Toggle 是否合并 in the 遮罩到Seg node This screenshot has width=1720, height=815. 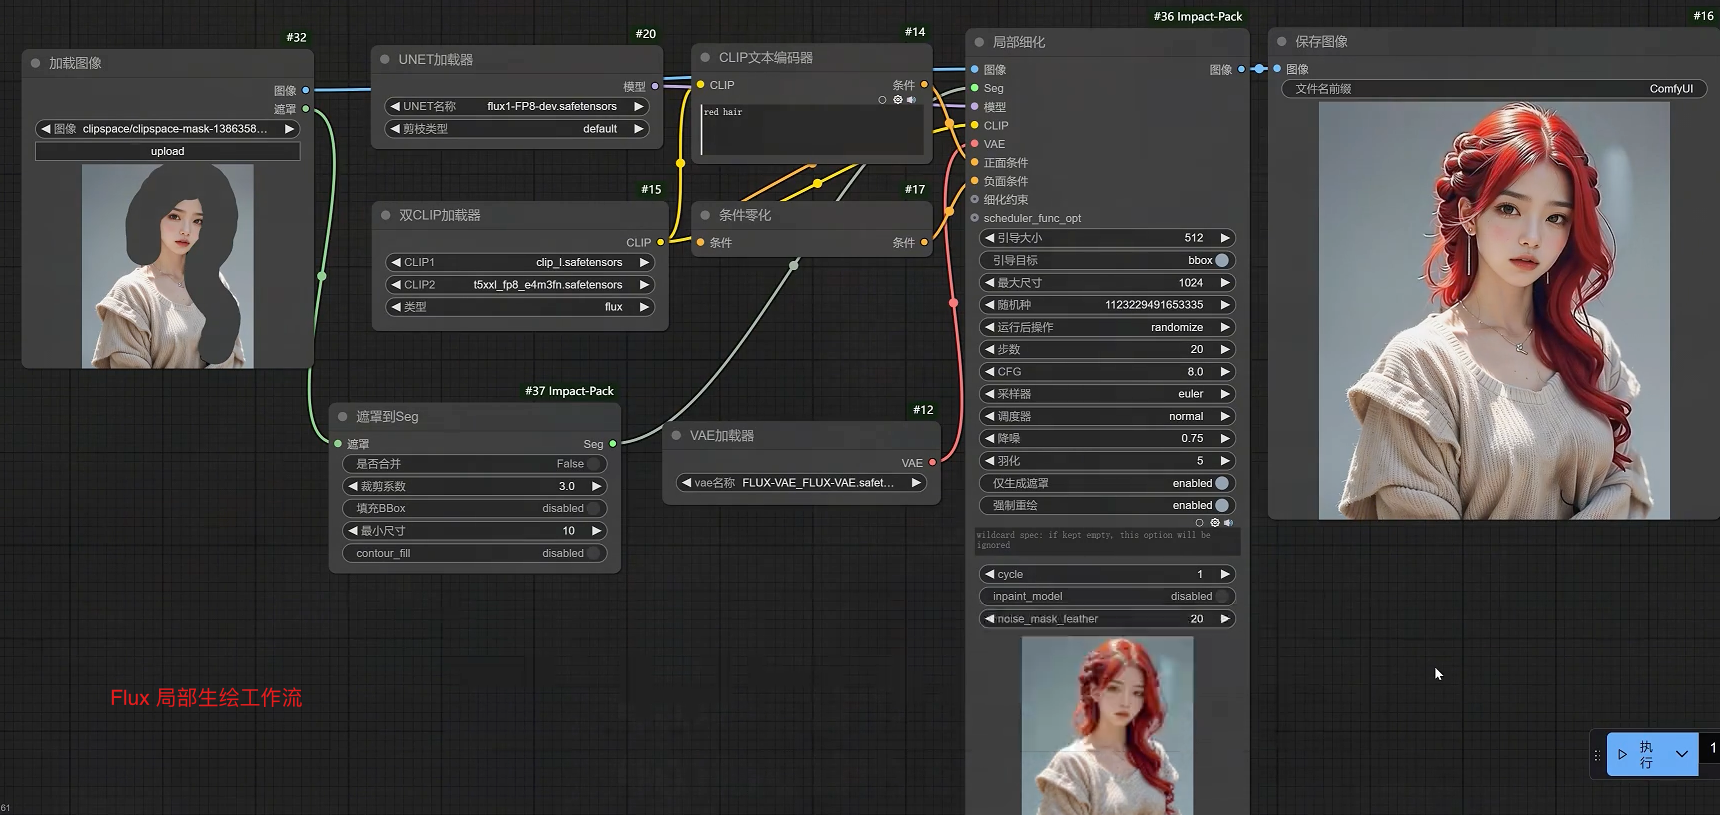[x=593, y=464]
